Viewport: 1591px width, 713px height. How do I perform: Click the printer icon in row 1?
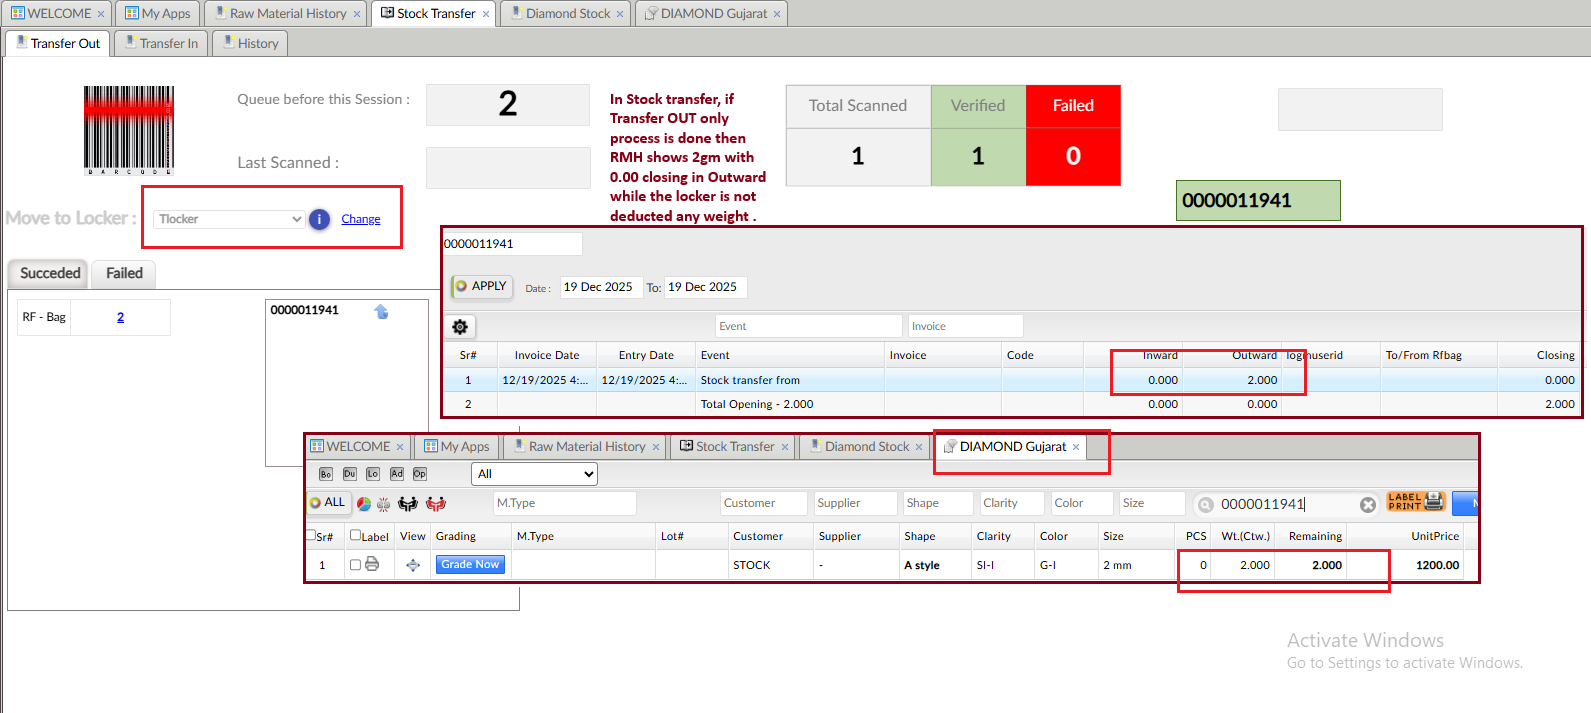(372, 565)
